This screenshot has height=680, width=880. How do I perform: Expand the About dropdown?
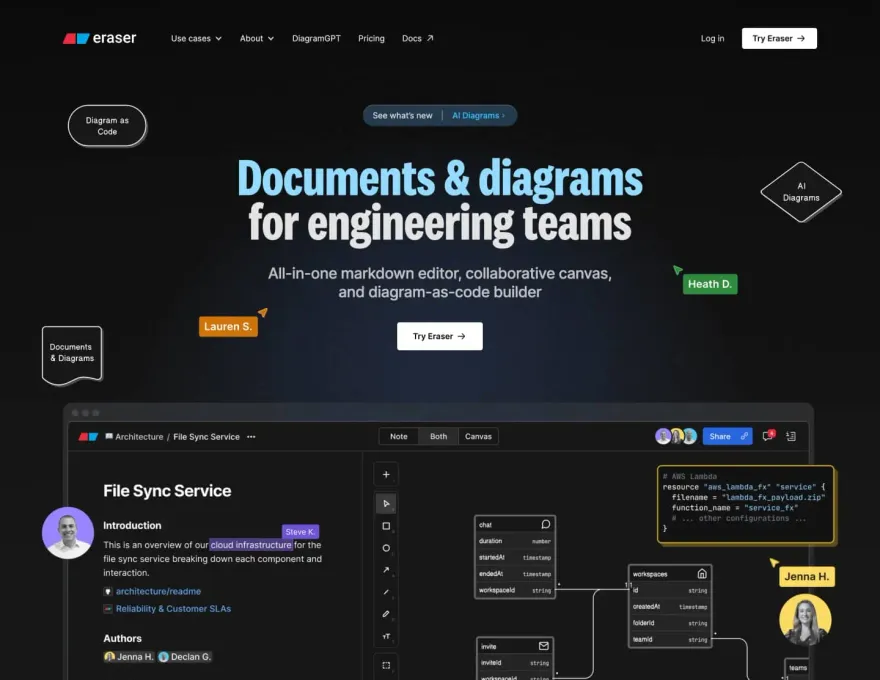[256, 38]
